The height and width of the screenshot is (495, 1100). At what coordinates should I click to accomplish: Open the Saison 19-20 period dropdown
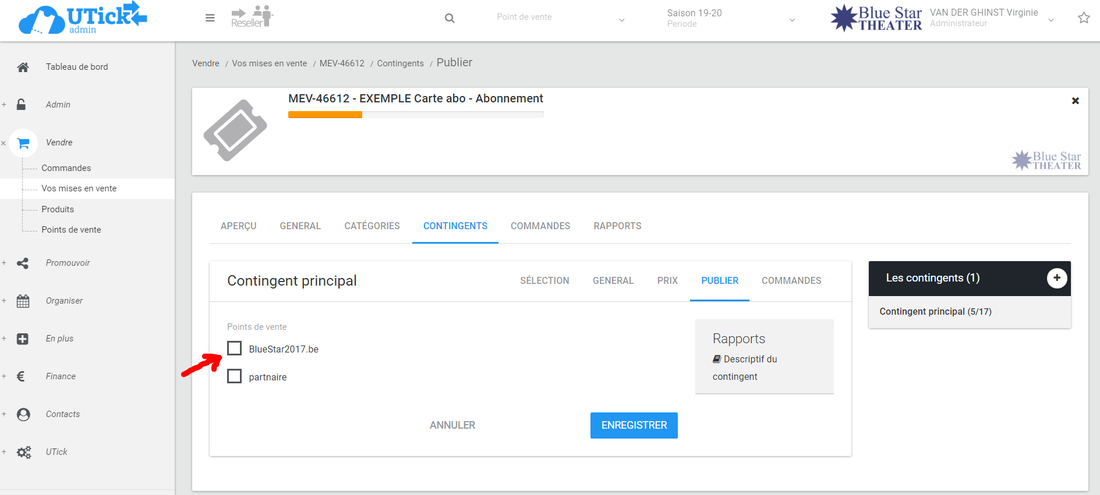[730, 18]
